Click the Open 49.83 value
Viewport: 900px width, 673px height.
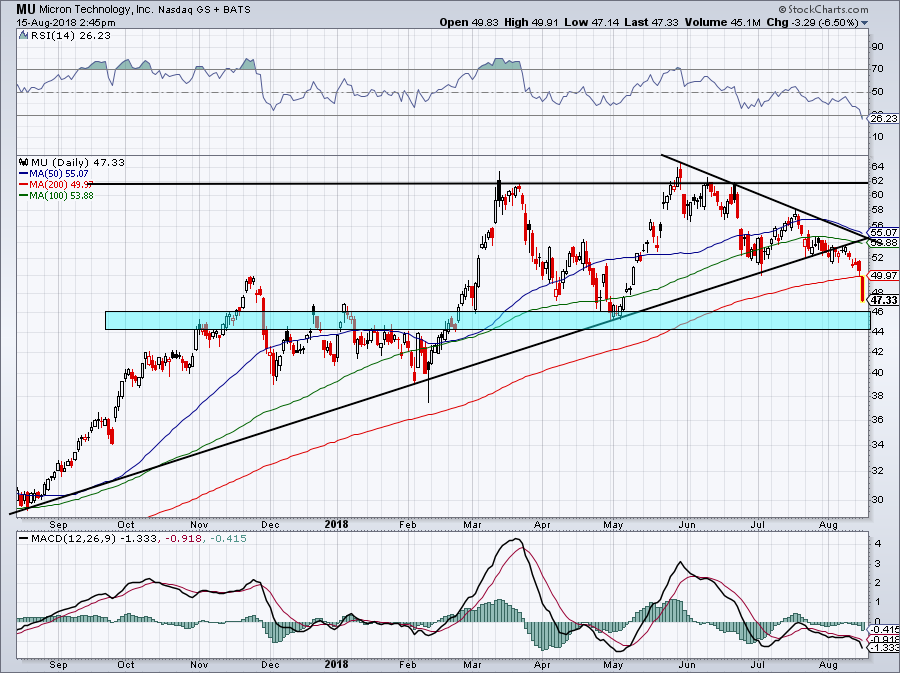pos(470,22)
